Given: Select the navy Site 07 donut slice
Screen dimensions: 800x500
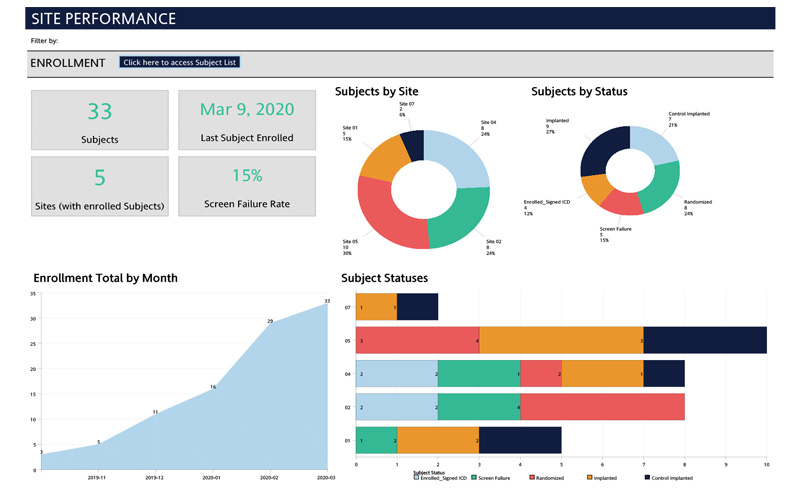Looking at the screenshot, I should click(x=413, y=144).
